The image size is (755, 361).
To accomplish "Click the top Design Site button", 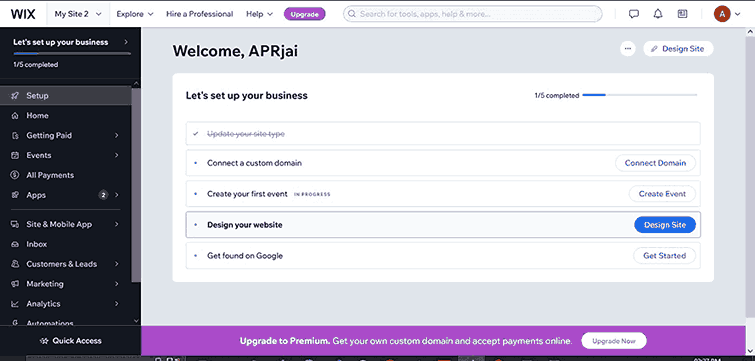I will (x=678, y=49).
